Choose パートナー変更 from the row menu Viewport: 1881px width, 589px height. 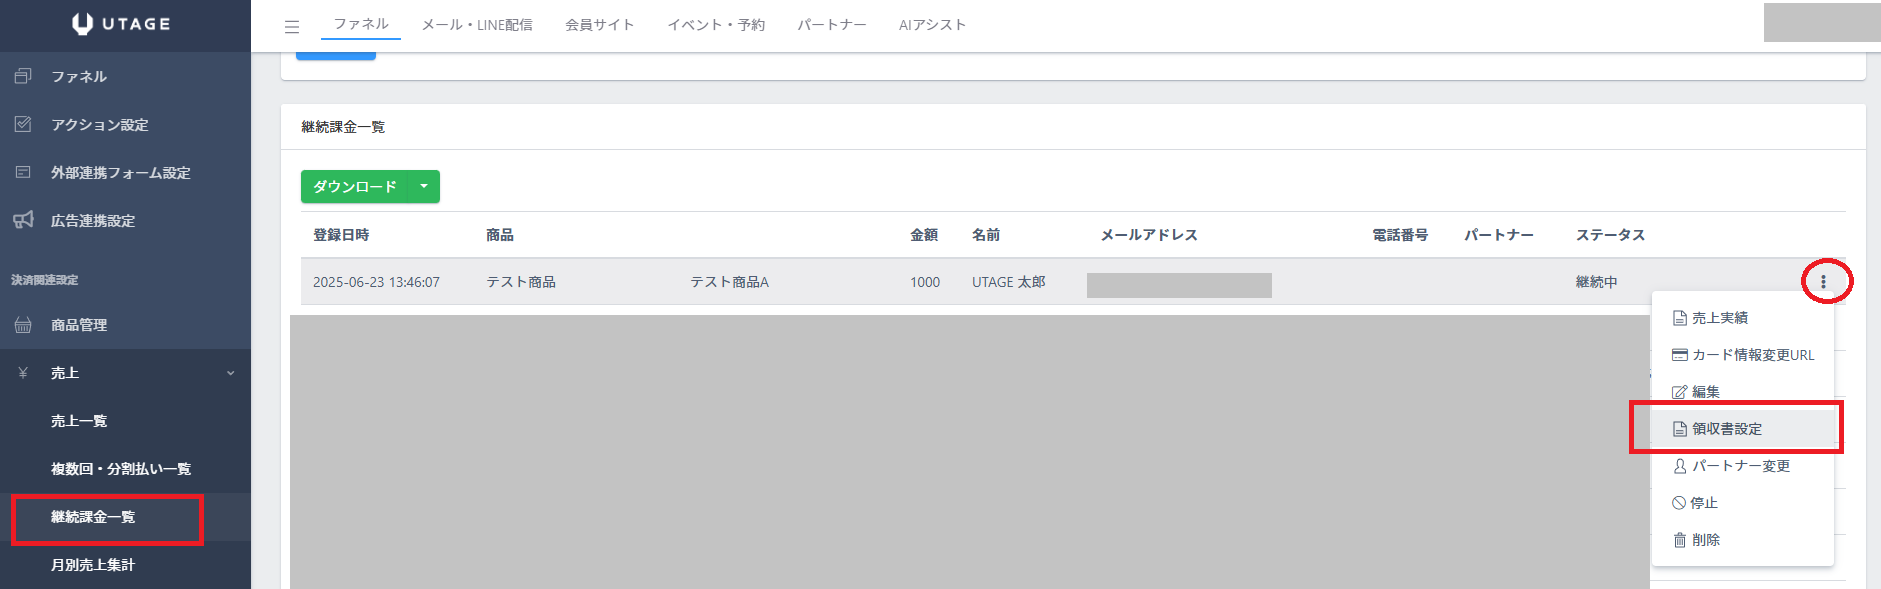[x=1743, y=466]
